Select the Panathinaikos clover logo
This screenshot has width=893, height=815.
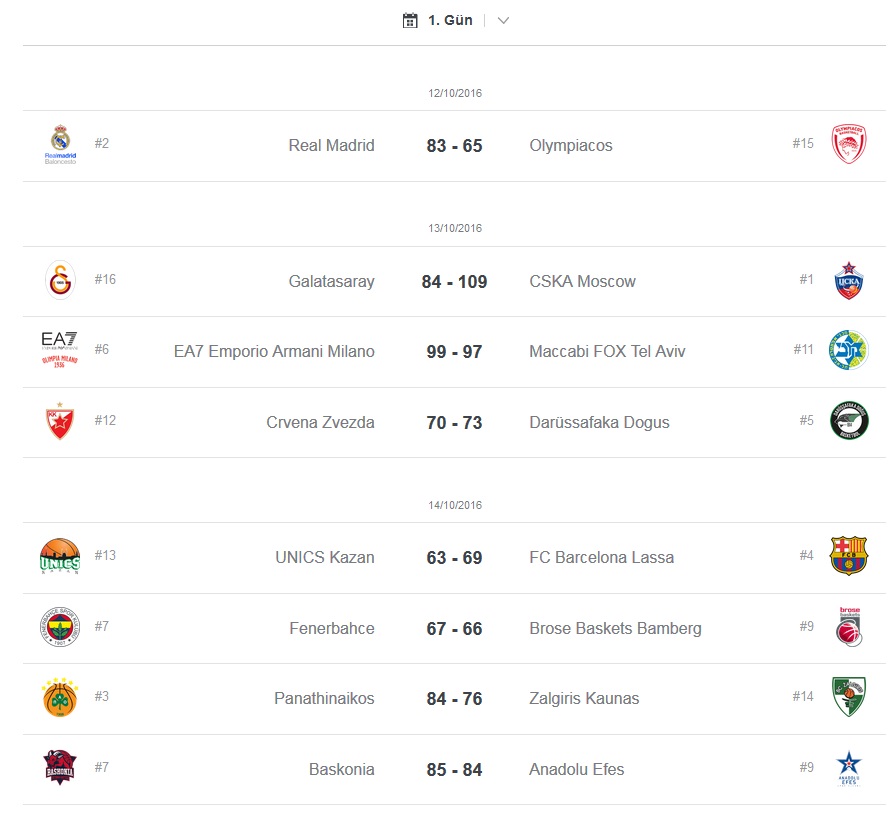(x=60, y=697)
